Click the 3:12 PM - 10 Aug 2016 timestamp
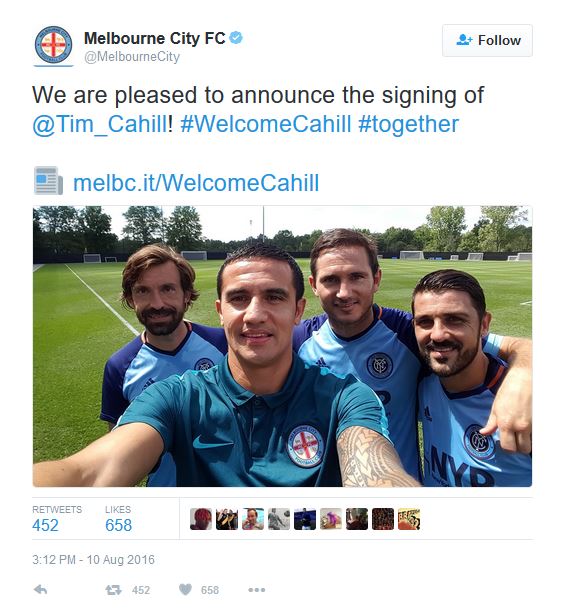Screen dimensions: 566x611 (x=93, y=560)
